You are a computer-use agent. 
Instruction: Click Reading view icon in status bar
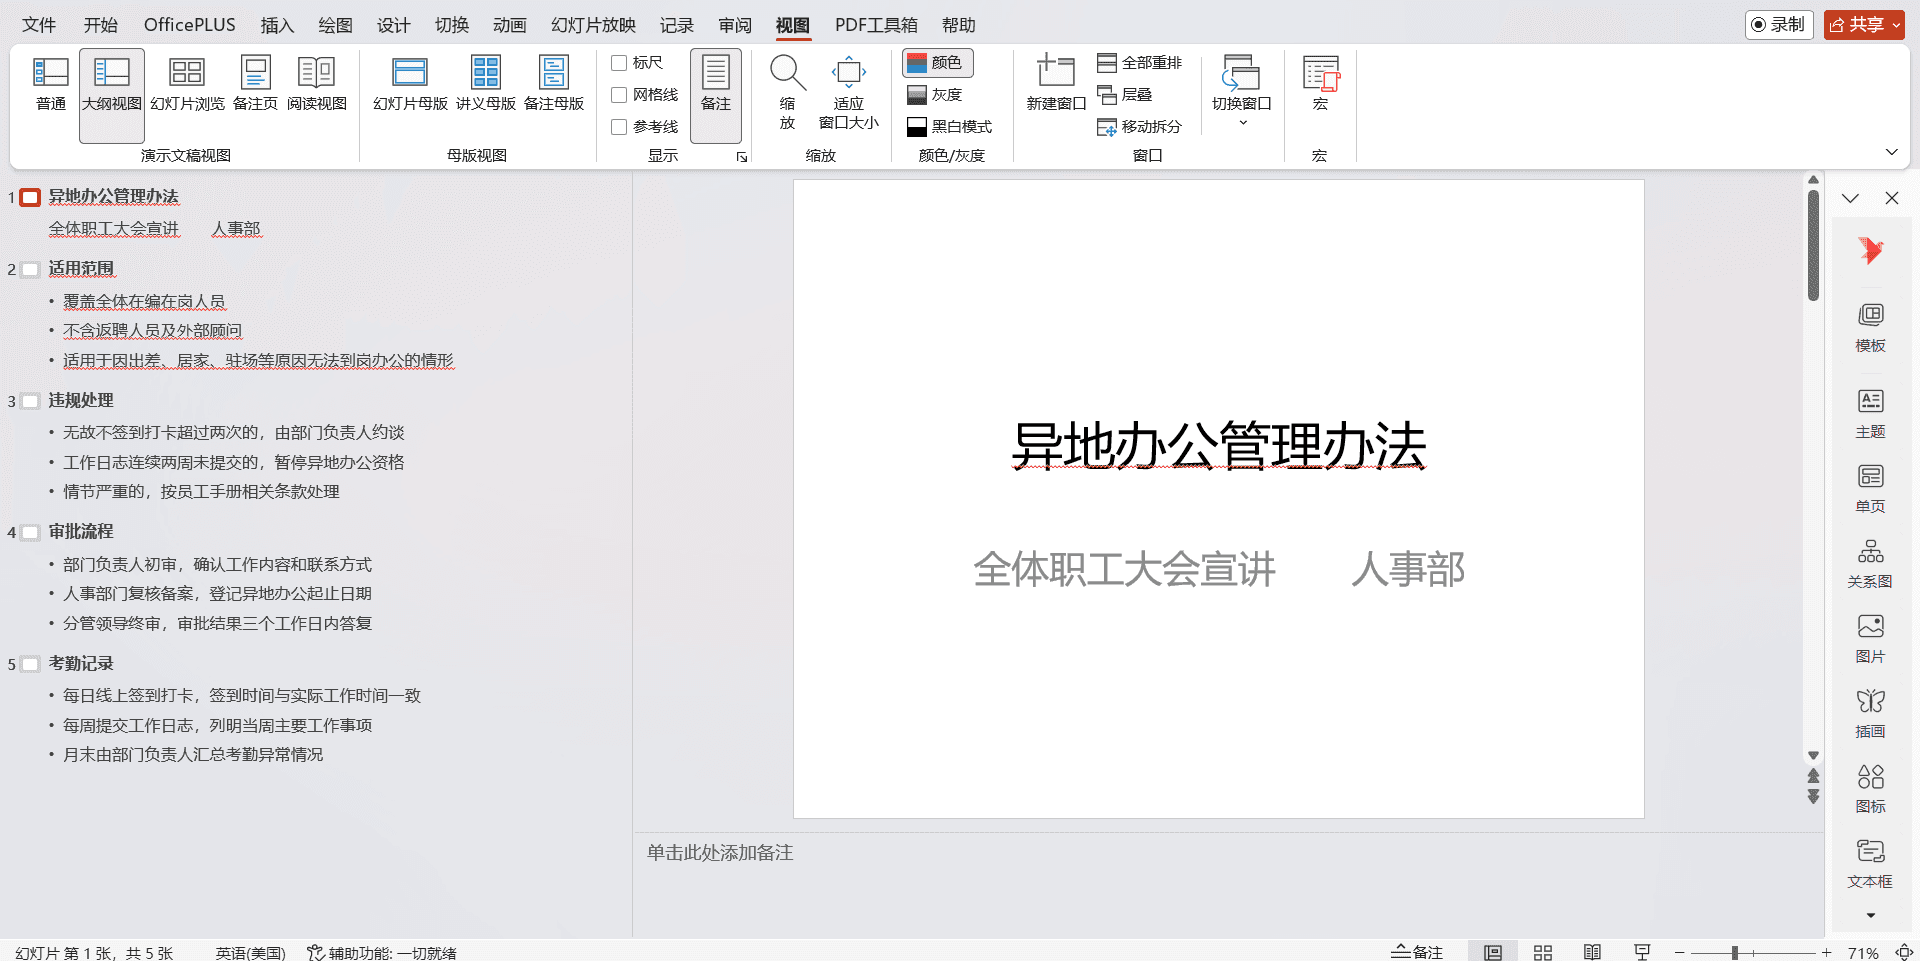click(1592, 952)
